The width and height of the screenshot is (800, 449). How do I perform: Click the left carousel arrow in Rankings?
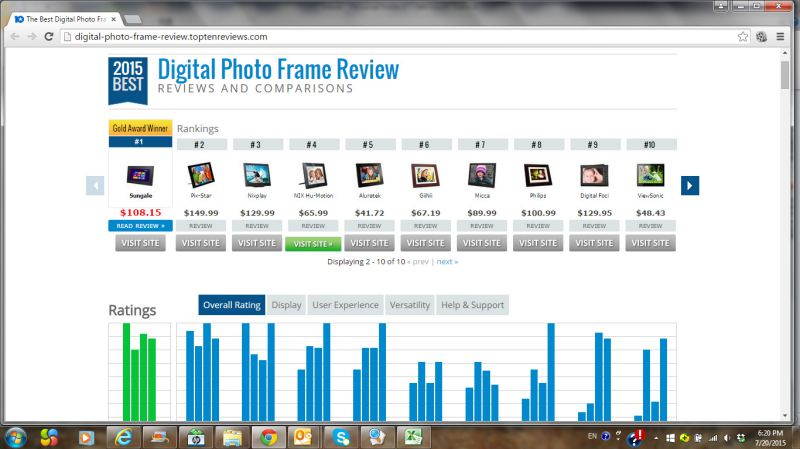click(95, 185)
